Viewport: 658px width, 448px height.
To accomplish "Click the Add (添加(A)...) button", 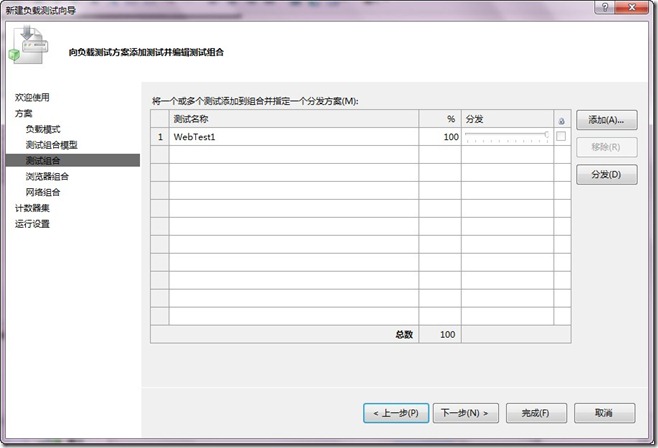I will (606, 120).
